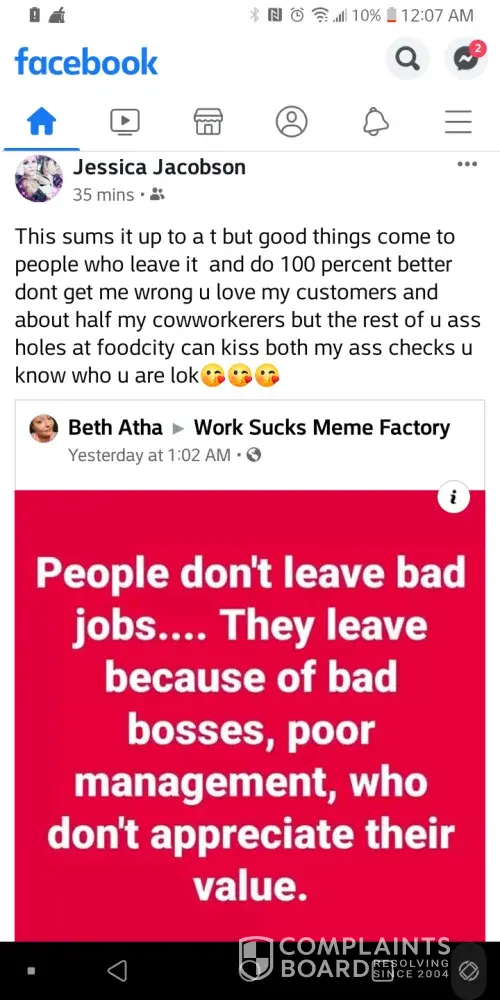Tap the info icon on the red image
The width and height of the screenshot is (500, 1000).
[454, 499]
